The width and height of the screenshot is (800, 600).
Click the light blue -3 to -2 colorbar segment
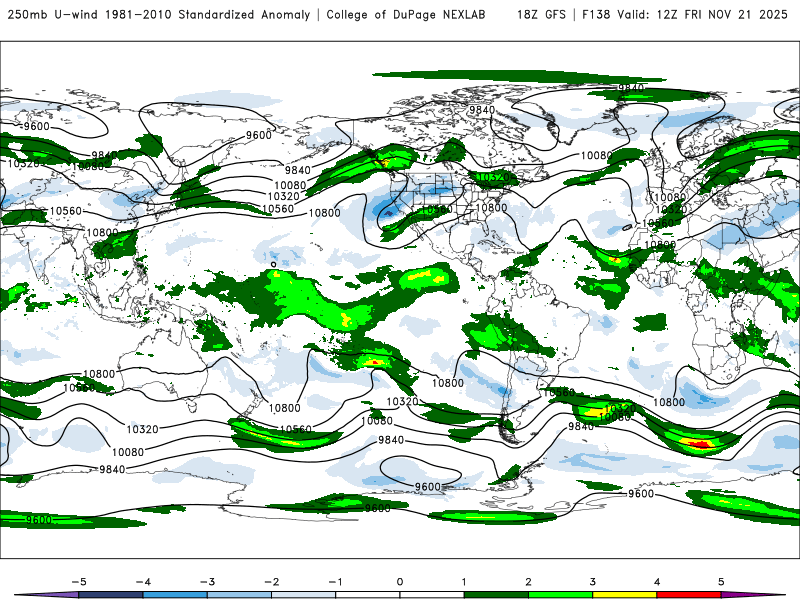[239, 595]
